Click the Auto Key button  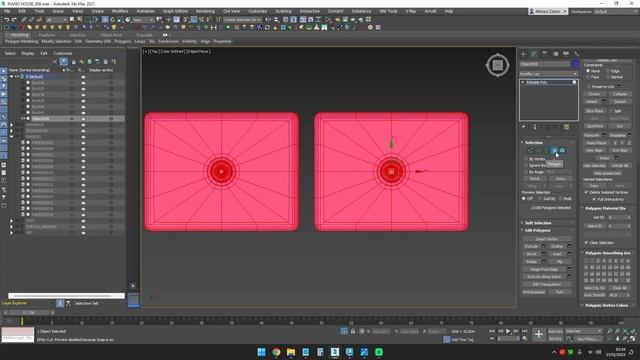click(555, 331)
